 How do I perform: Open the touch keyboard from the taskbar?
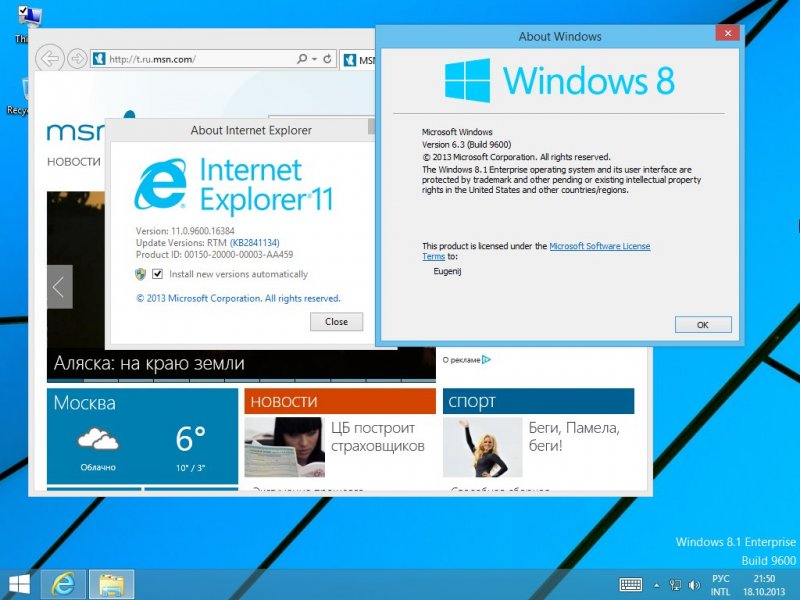(x=631, y=585)
